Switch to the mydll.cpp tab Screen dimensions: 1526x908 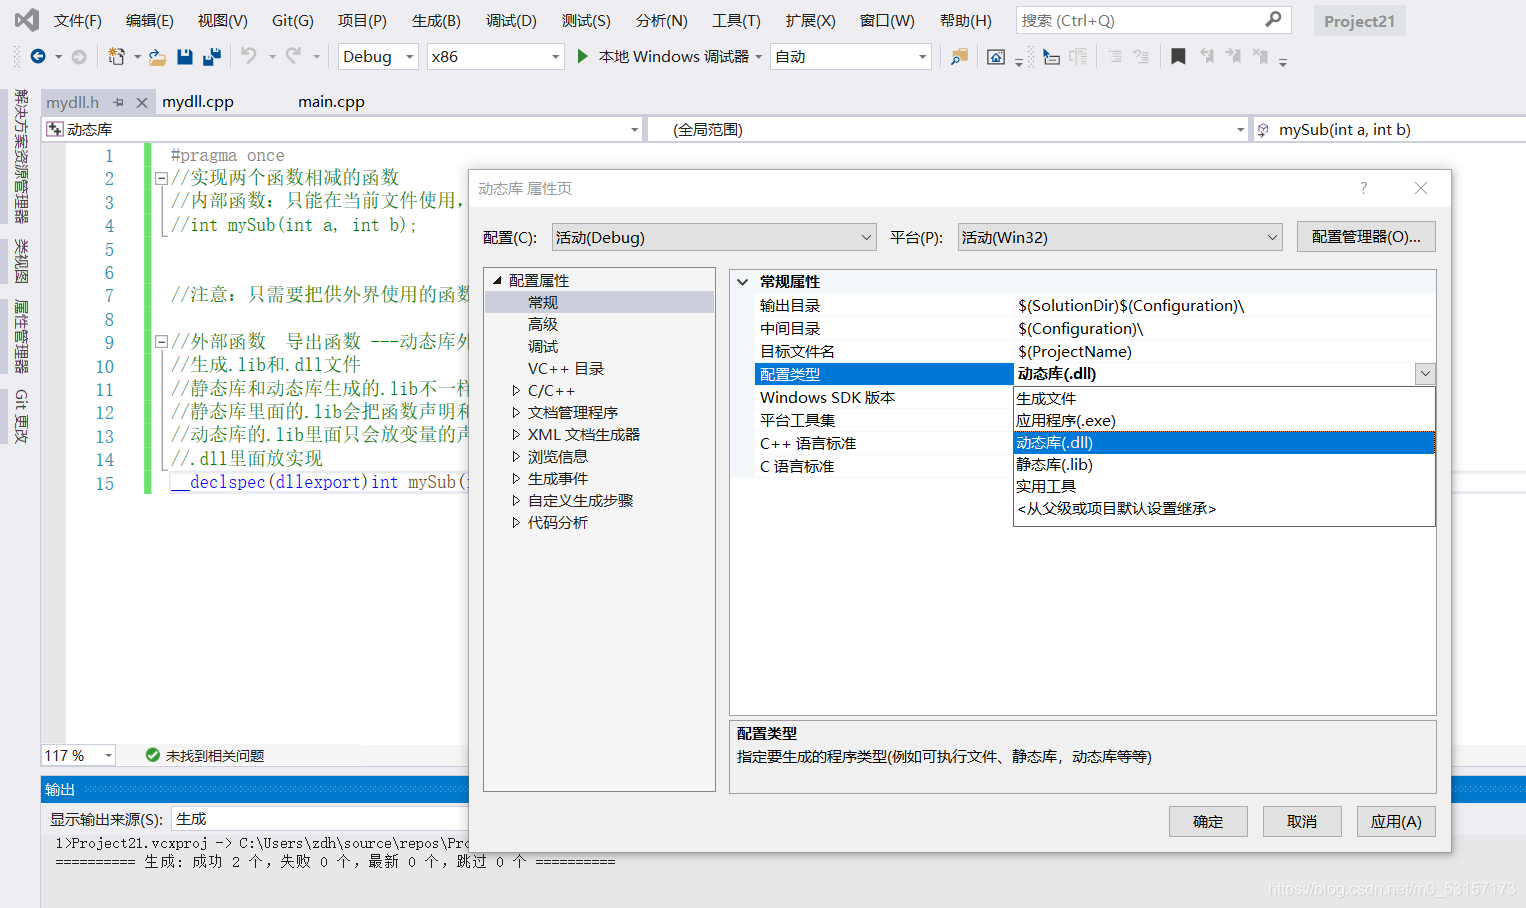[198, 102]
